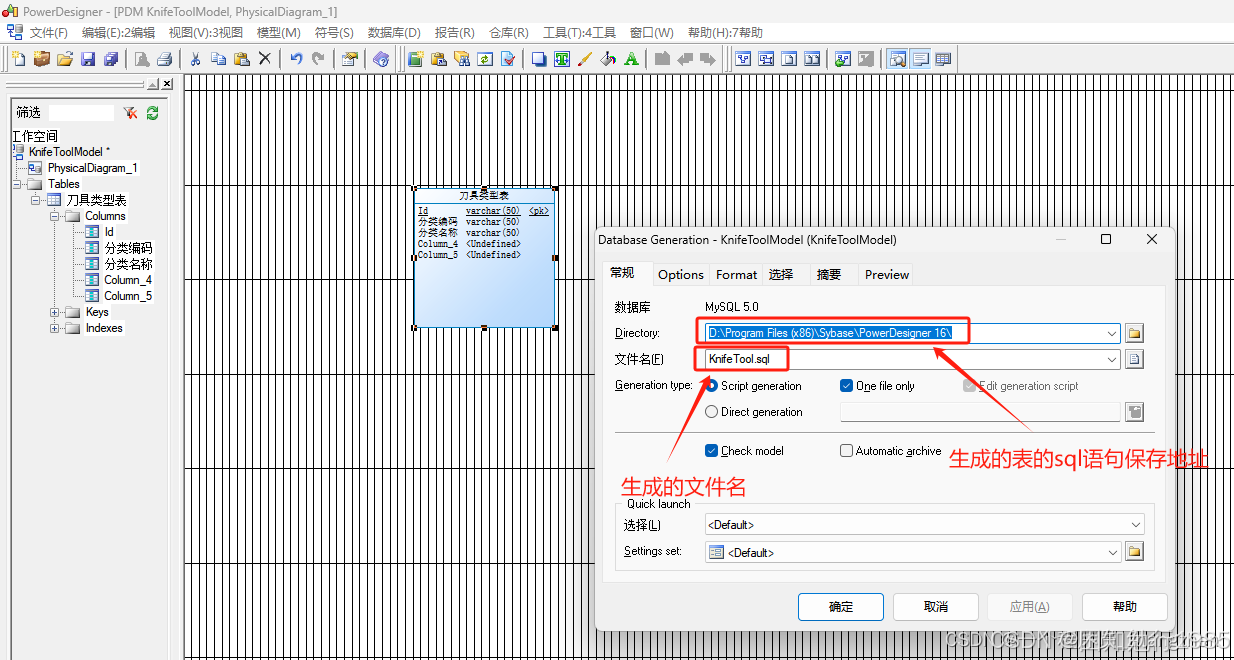Click edit file icon beside file name field
1234x660 pixels.
point(1134,359)
